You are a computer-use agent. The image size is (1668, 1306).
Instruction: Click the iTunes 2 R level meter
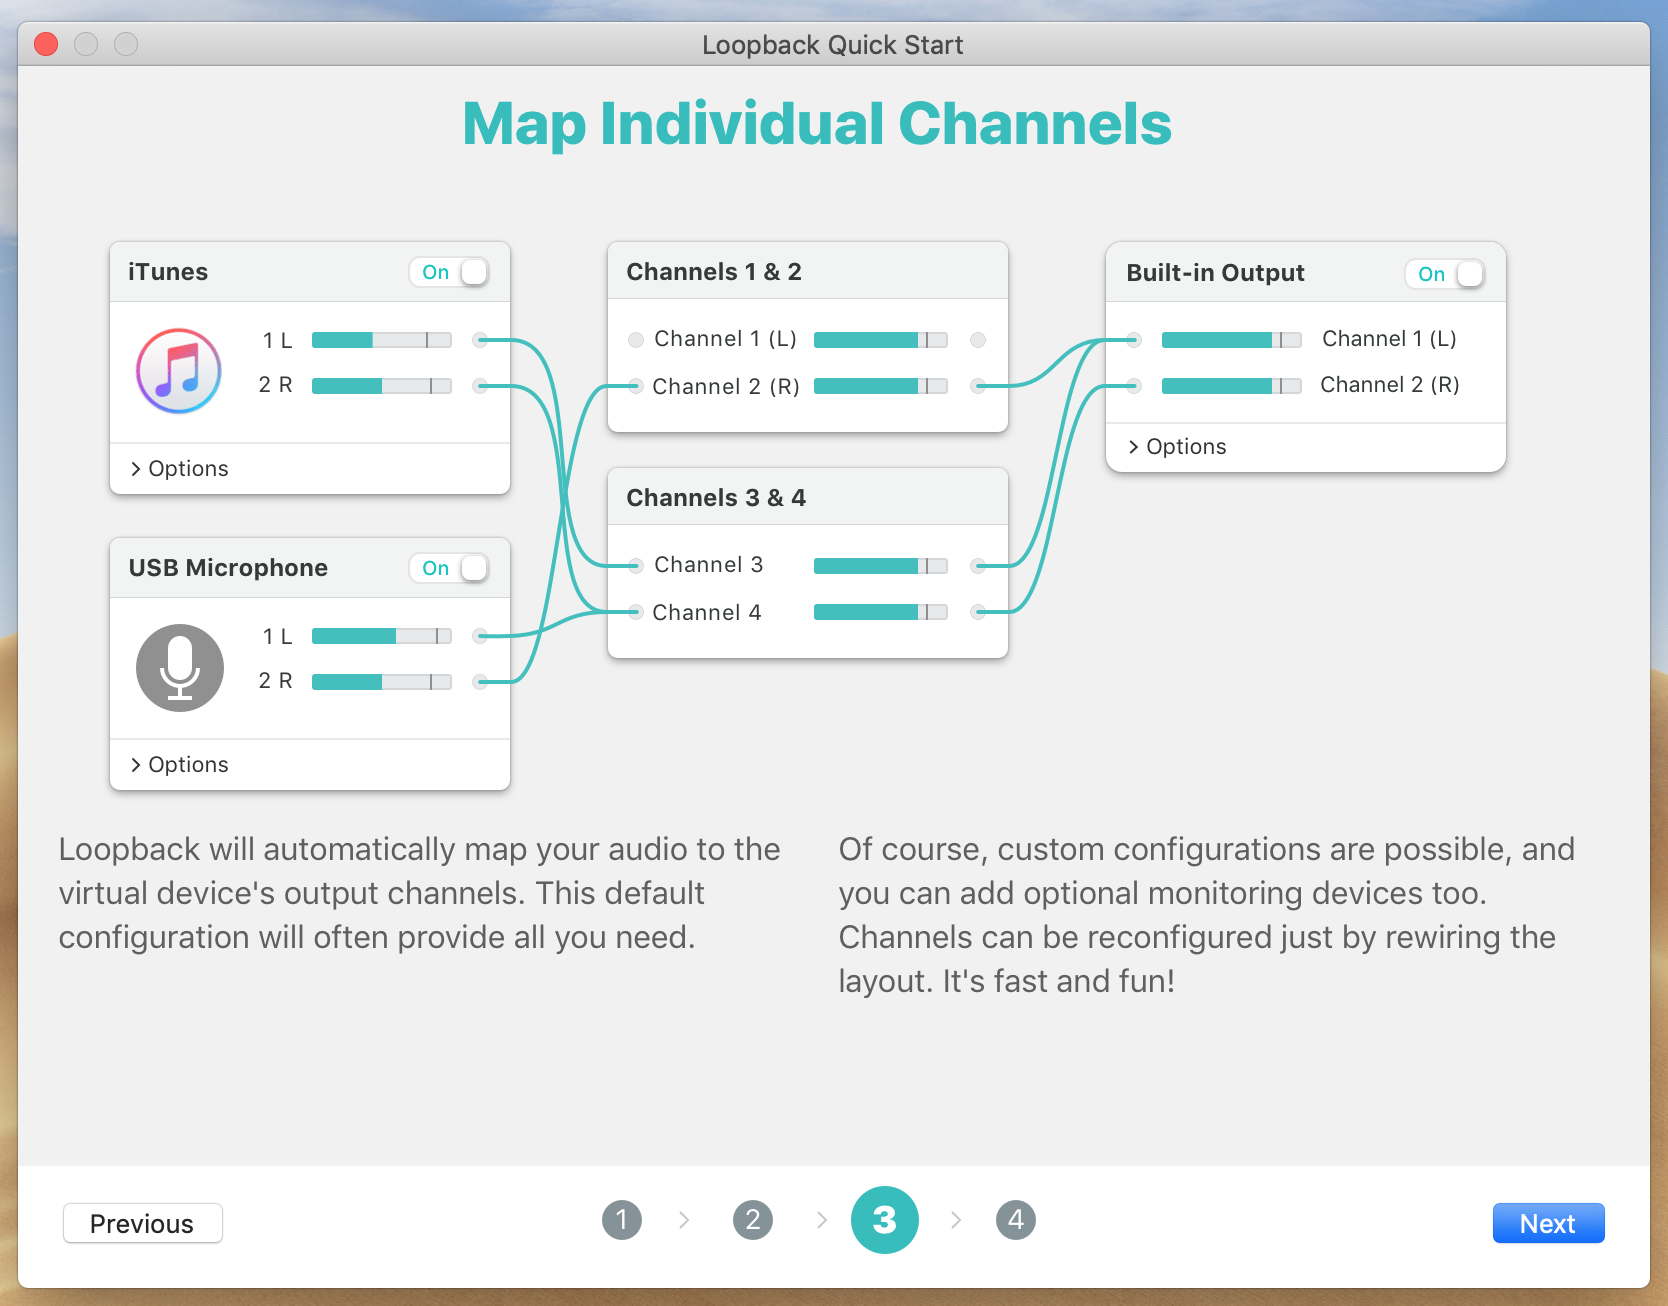382,386
